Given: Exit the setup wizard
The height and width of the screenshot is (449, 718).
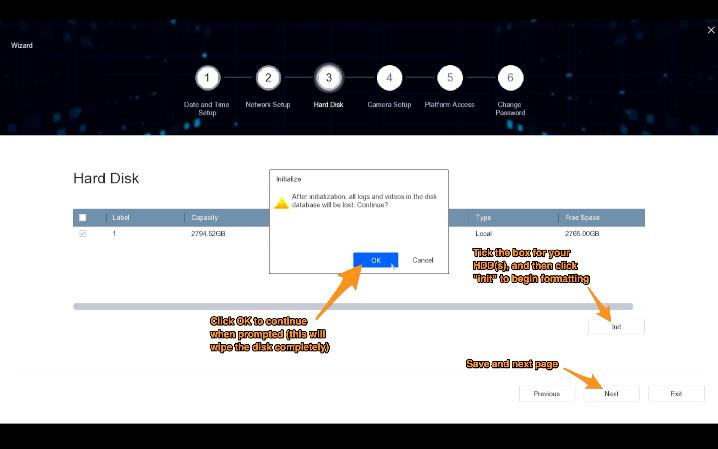Looking at the screenshot, I should click(x=676, y=394).
